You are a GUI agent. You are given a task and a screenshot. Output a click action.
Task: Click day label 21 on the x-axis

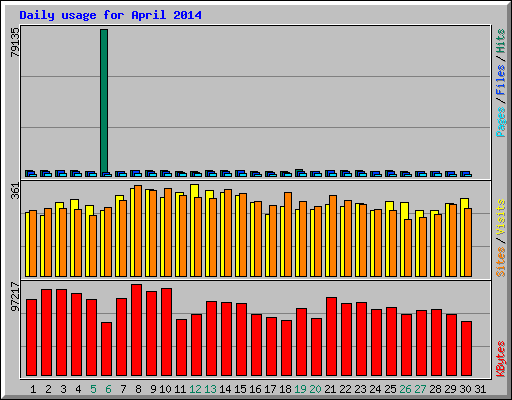pyautogui.click(x=330, y=389)
